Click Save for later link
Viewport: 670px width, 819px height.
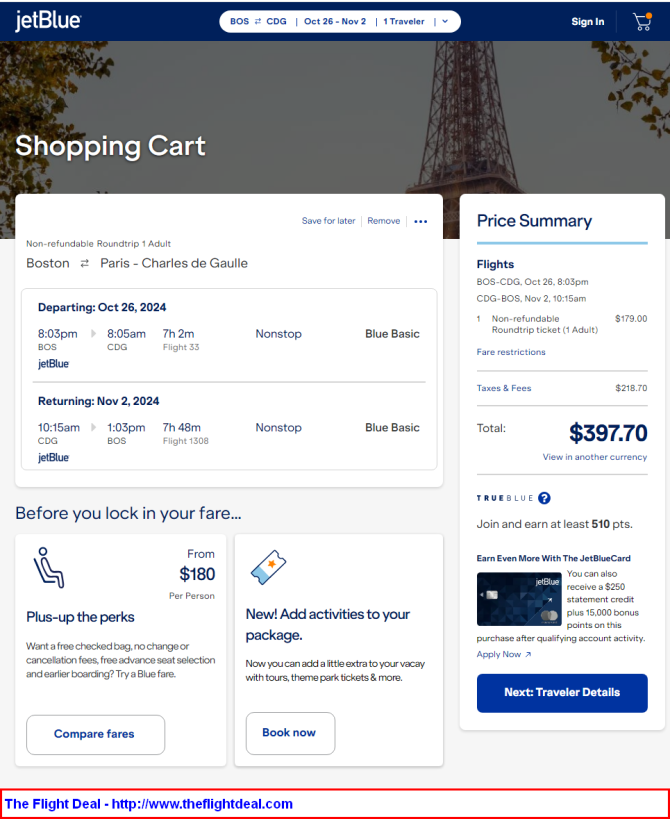(x=328, y=221)
